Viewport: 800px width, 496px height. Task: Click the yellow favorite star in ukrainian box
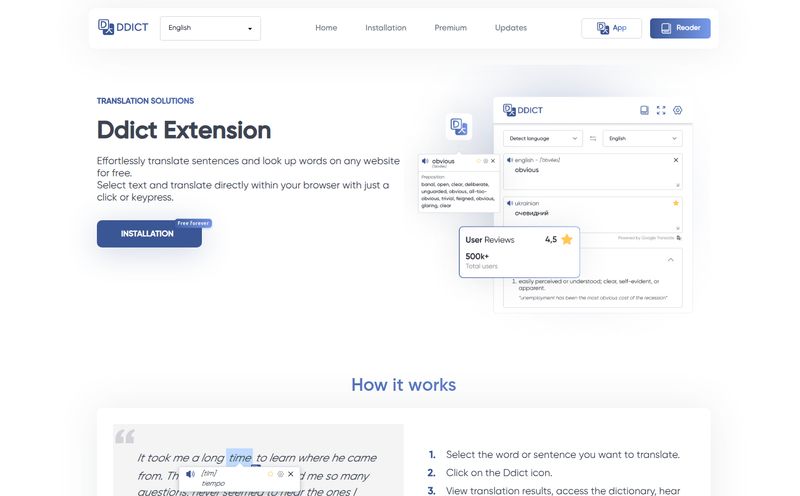(676, 203)
